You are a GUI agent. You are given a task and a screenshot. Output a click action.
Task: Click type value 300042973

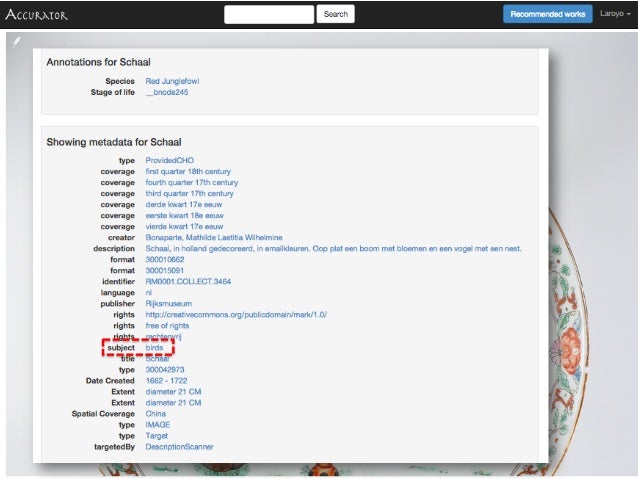[165, 370]
